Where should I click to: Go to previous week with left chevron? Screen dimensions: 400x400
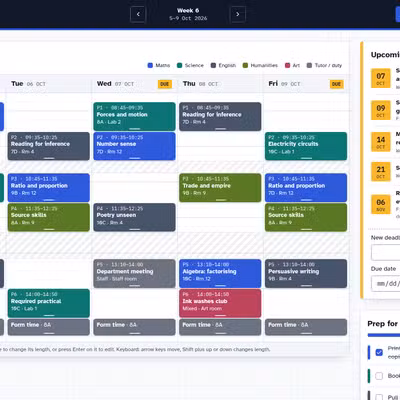(138, 14)
